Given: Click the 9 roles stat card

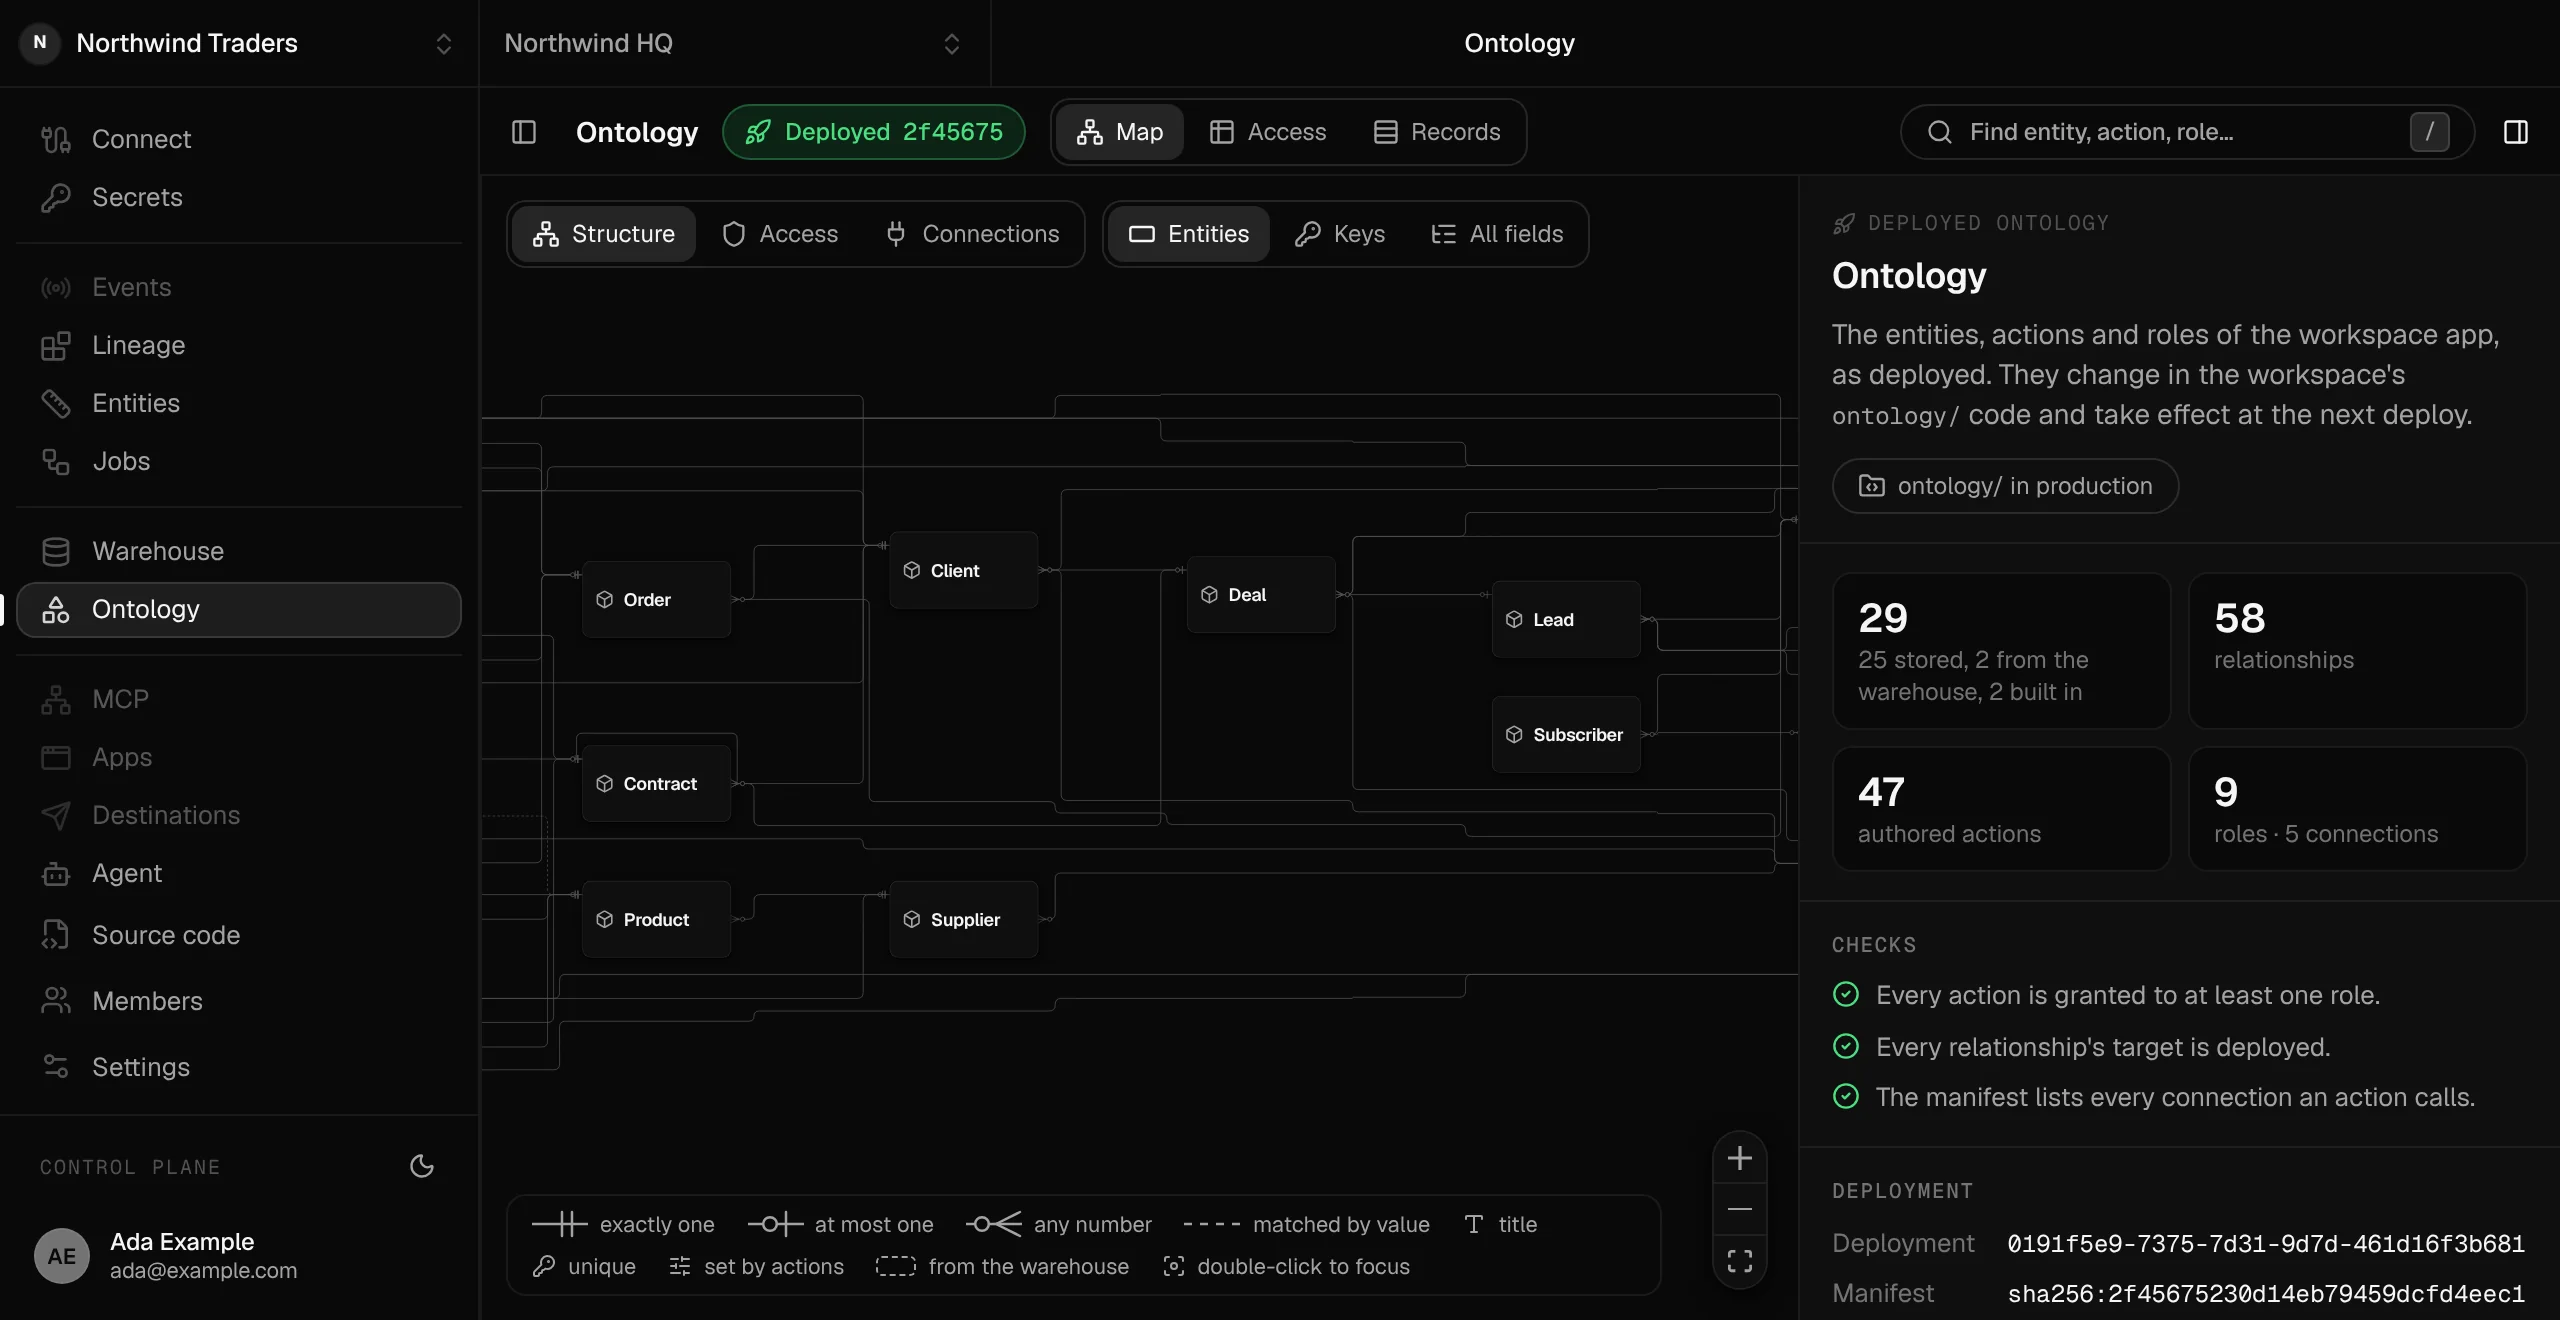Looking at the screenshot, I should (x=2358, y=809).
